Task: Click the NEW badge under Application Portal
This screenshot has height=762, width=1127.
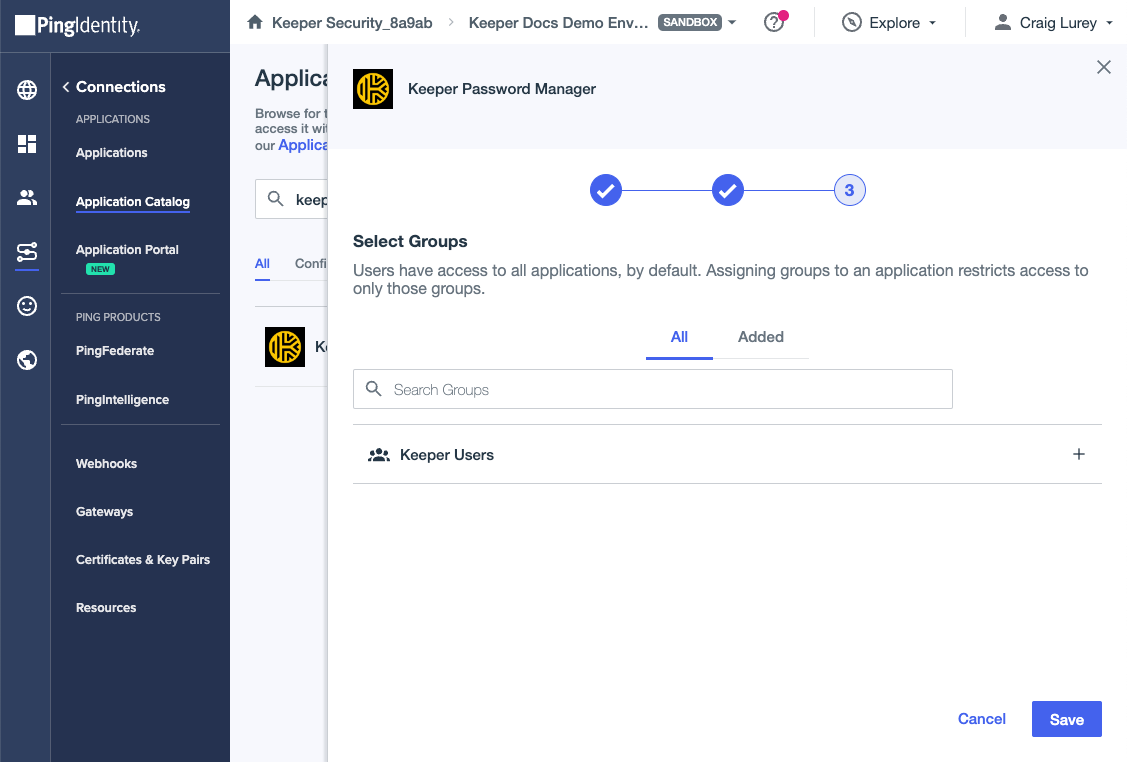Action: point(101,270)
